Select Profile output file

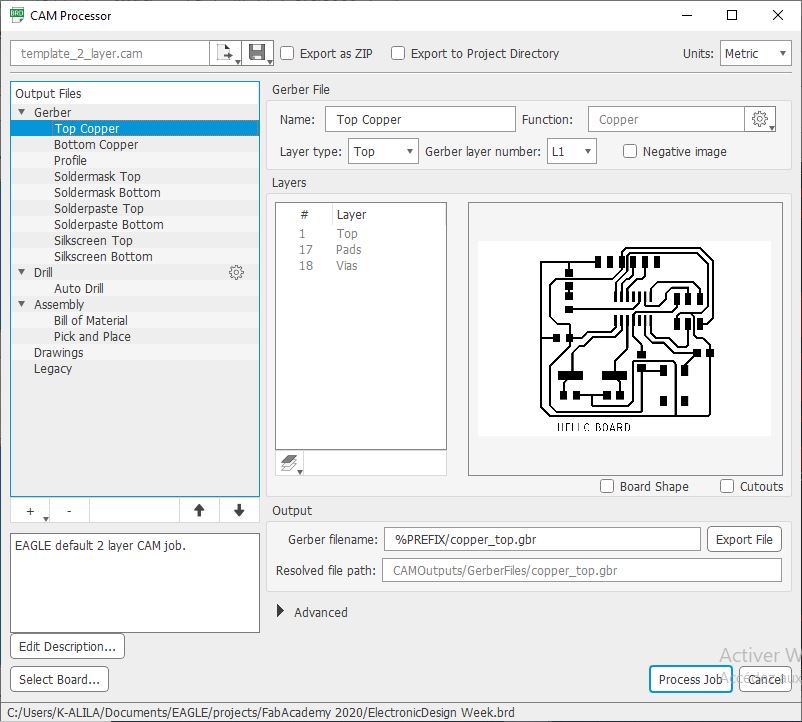point(135,161)
